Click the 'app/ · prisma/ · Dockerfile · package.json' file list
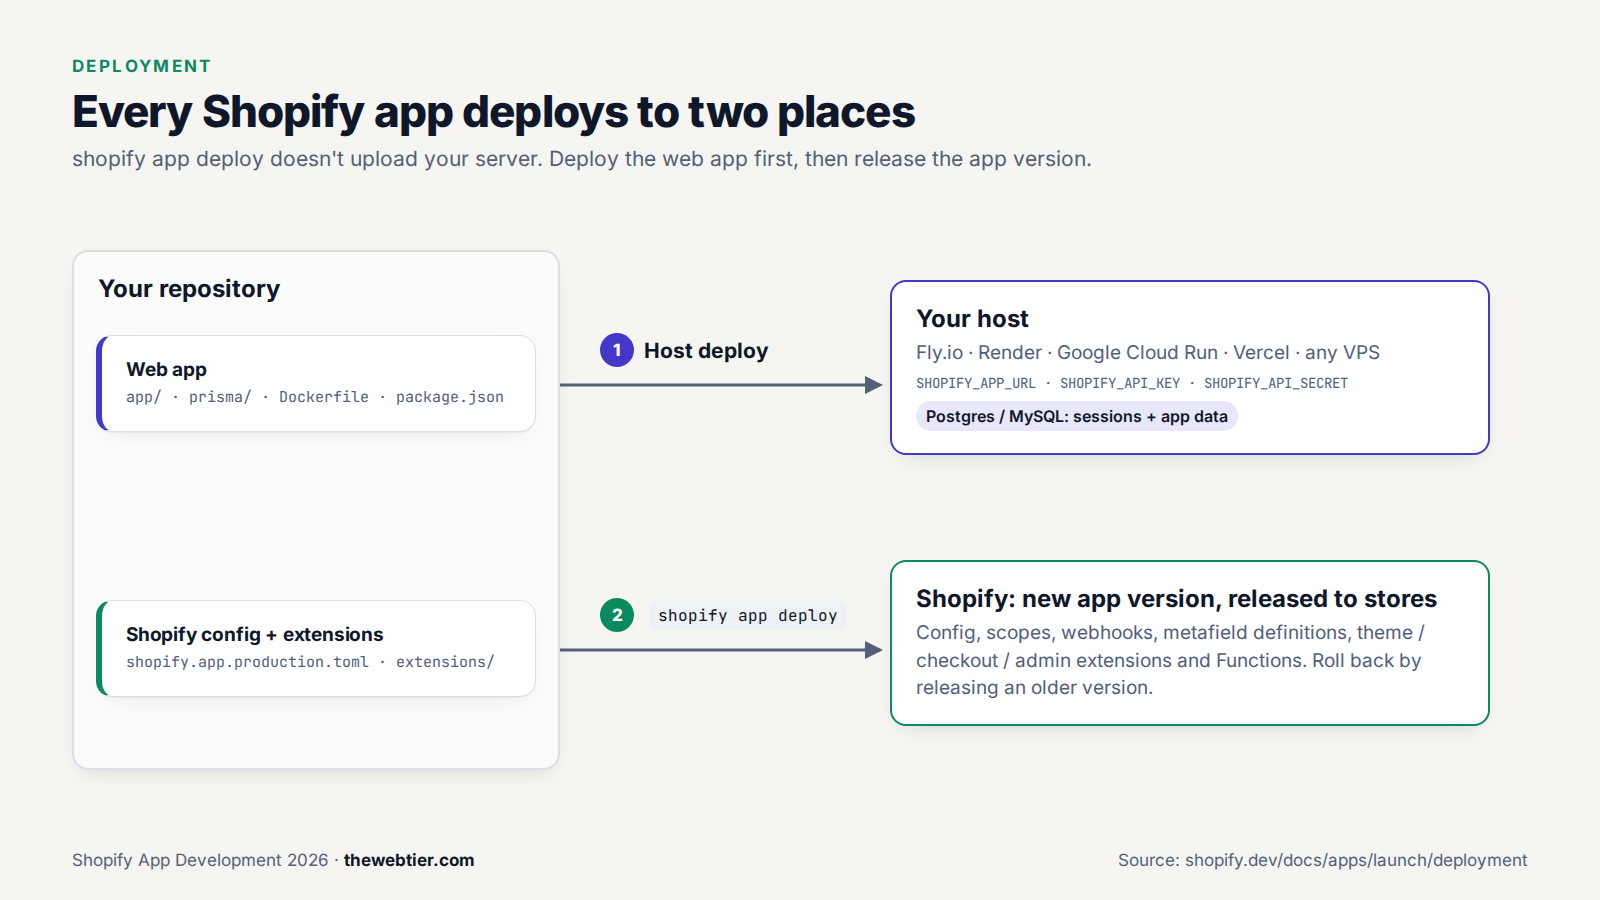 [x=315, y=397]
